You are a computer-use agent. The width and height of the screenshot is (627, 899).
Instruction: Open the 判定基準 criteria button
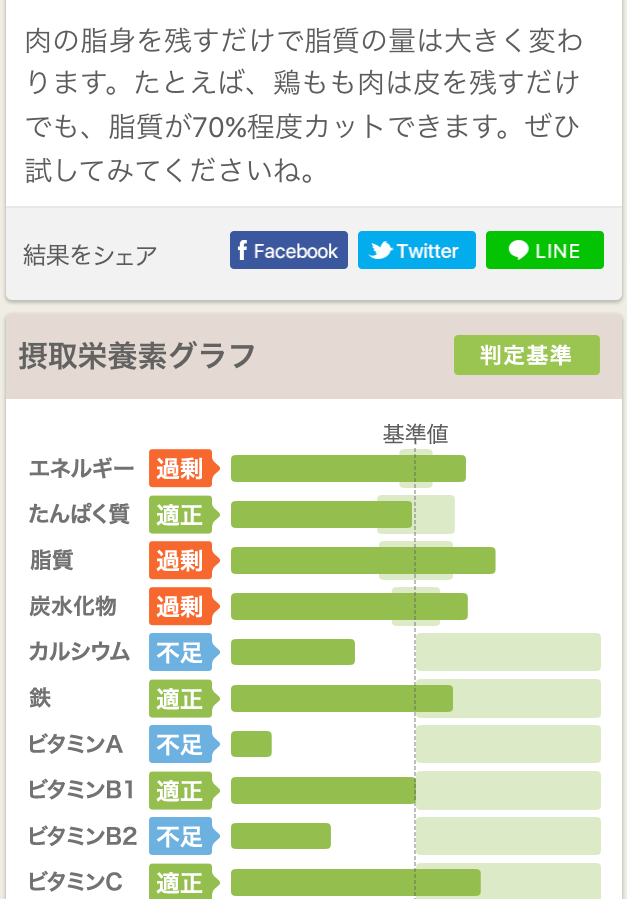[x=526, y=355]
